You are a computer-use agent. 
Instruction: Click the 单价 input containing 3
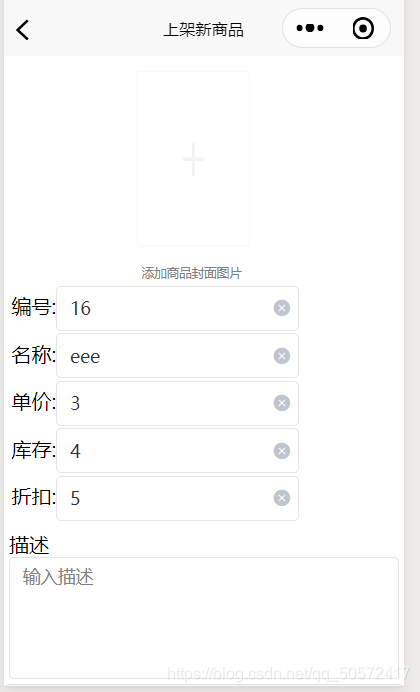pyautogui.click(x=177, y=403)
